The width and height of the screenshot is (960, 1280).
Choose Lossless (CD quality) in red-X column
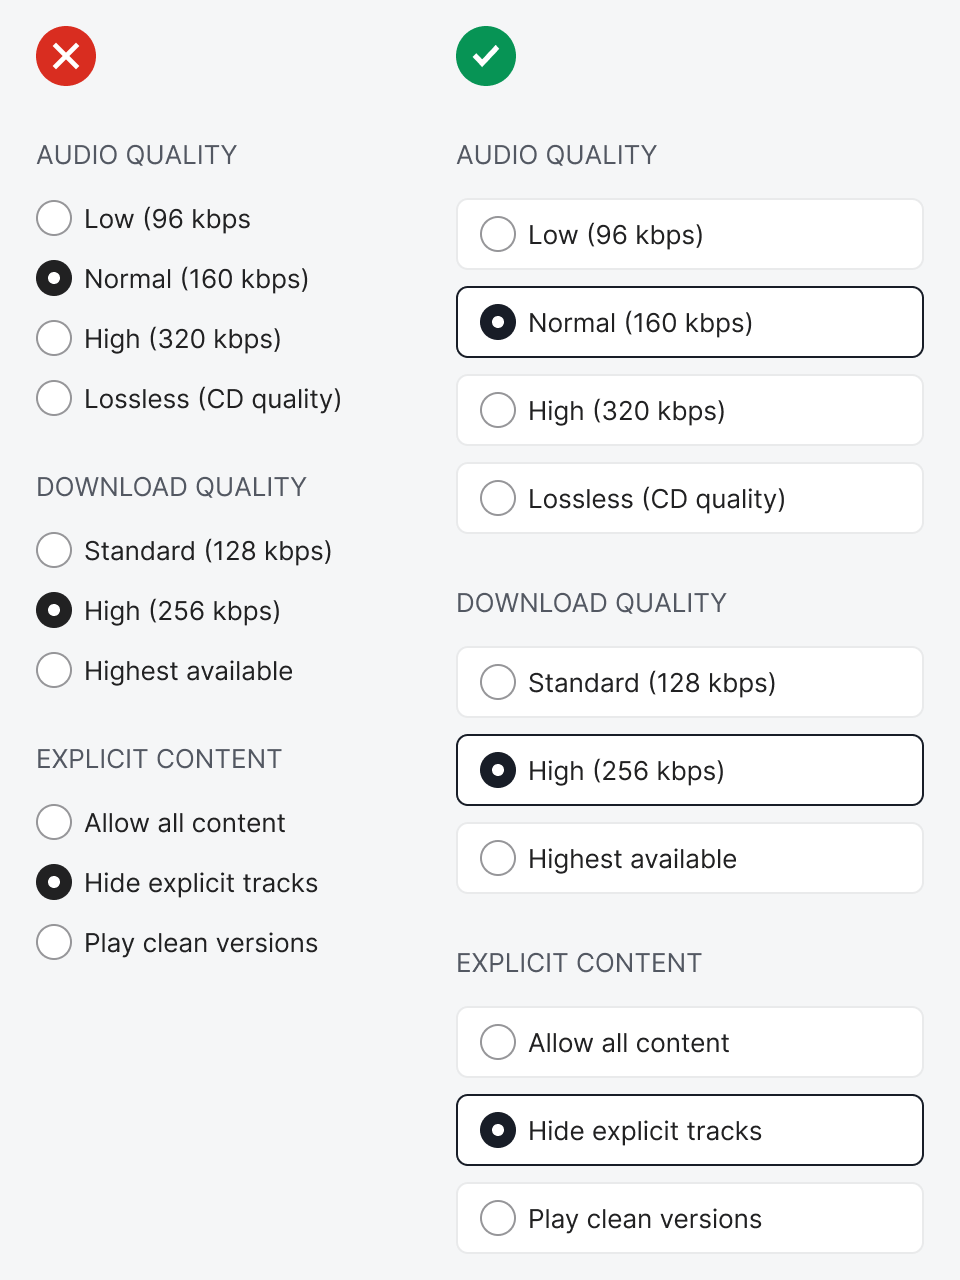(x=54, y=398)
